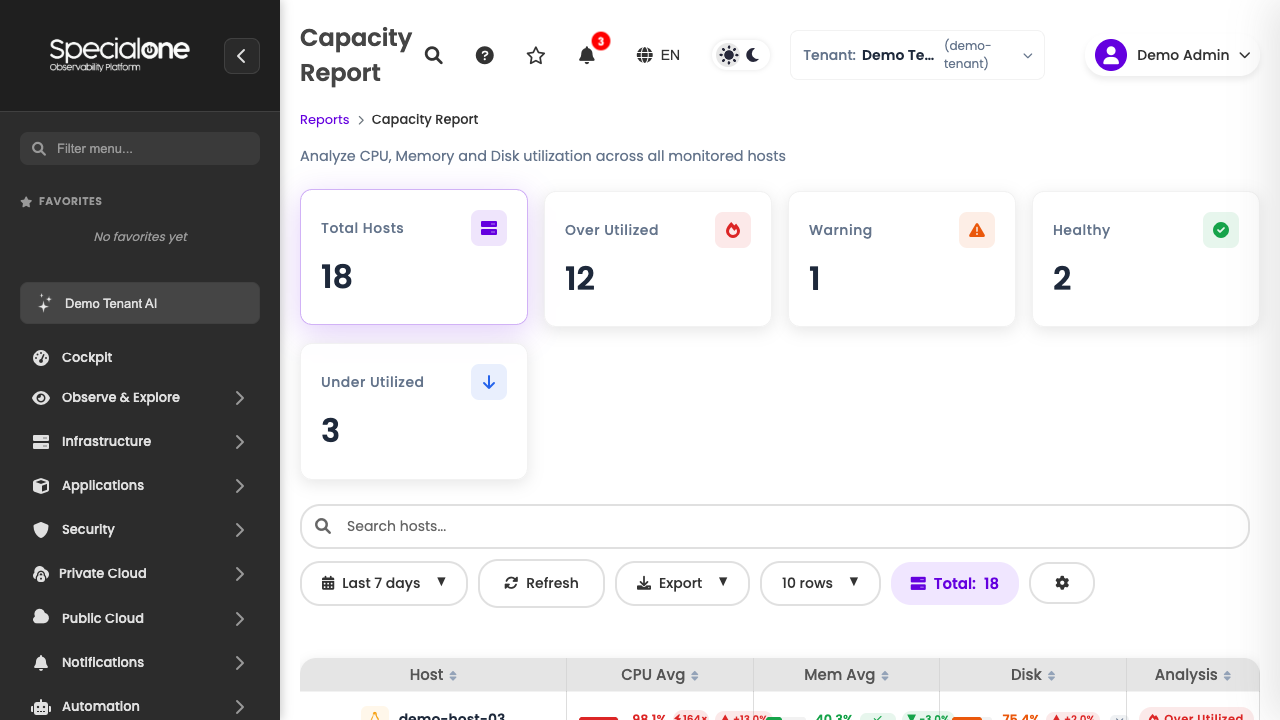Focus the Filter menu sidebar input
1280x720 pixels.
140,148
